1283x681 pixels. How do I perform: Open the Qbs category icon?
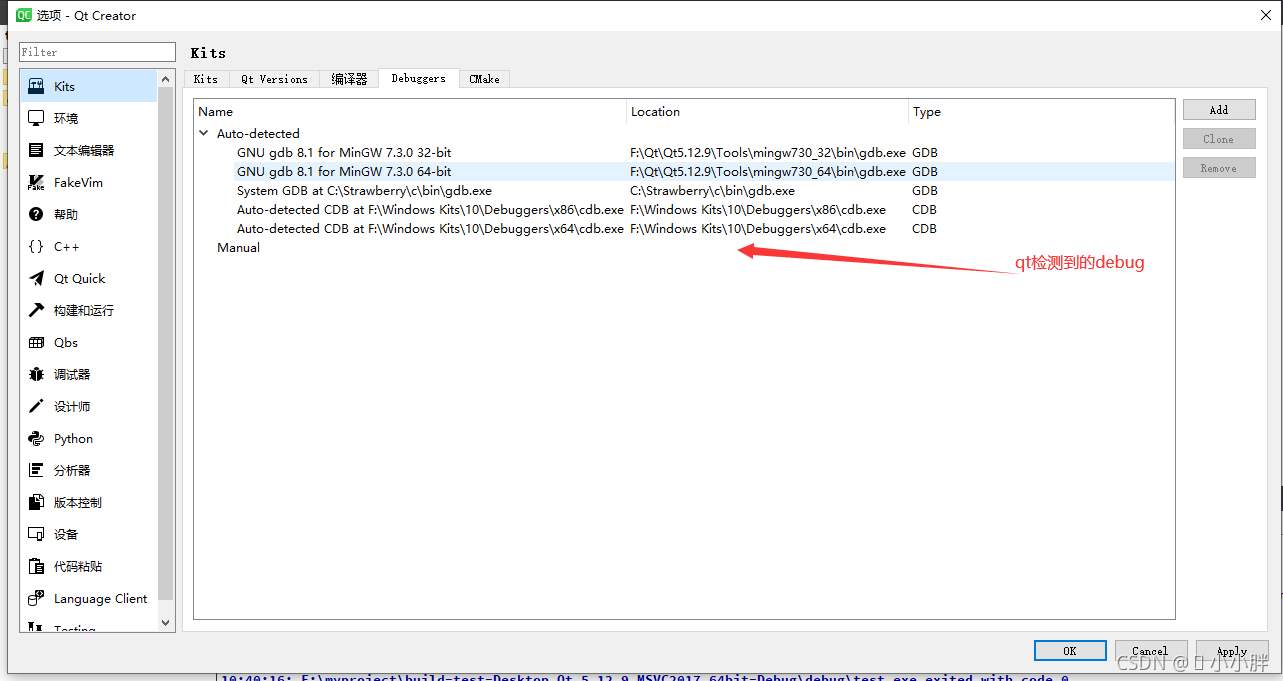(36, 342)
